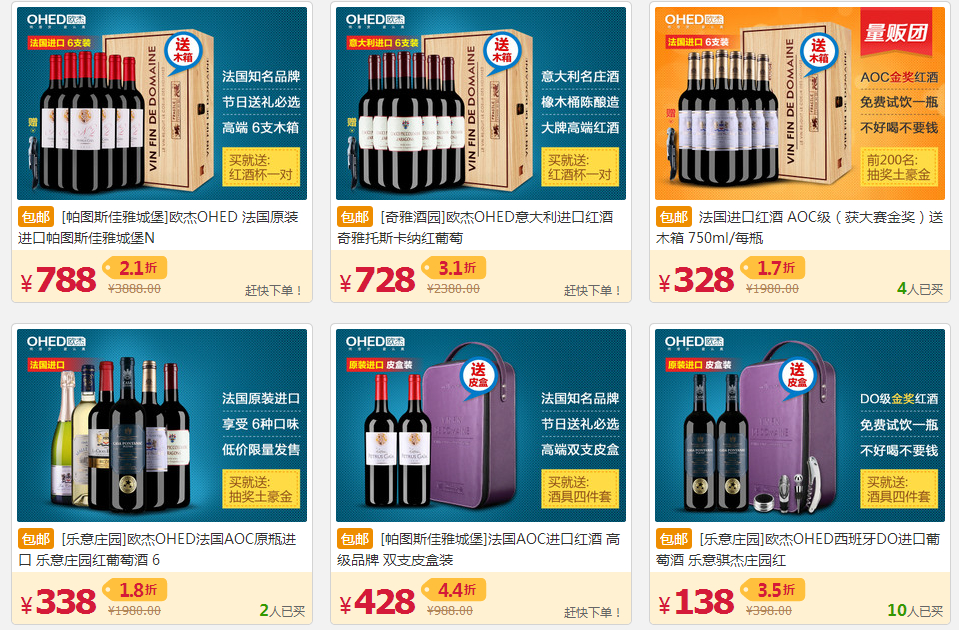Click the 包邮 badge on the ¥138 product
The width and height of the screenshot is (959, 630).
673,539
